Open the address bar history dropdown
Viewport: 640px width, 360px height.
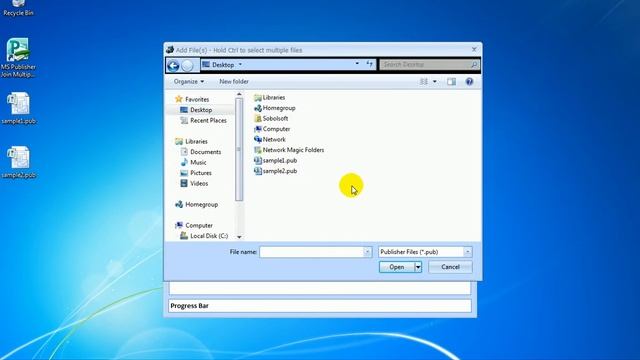(x=357, y=64)
